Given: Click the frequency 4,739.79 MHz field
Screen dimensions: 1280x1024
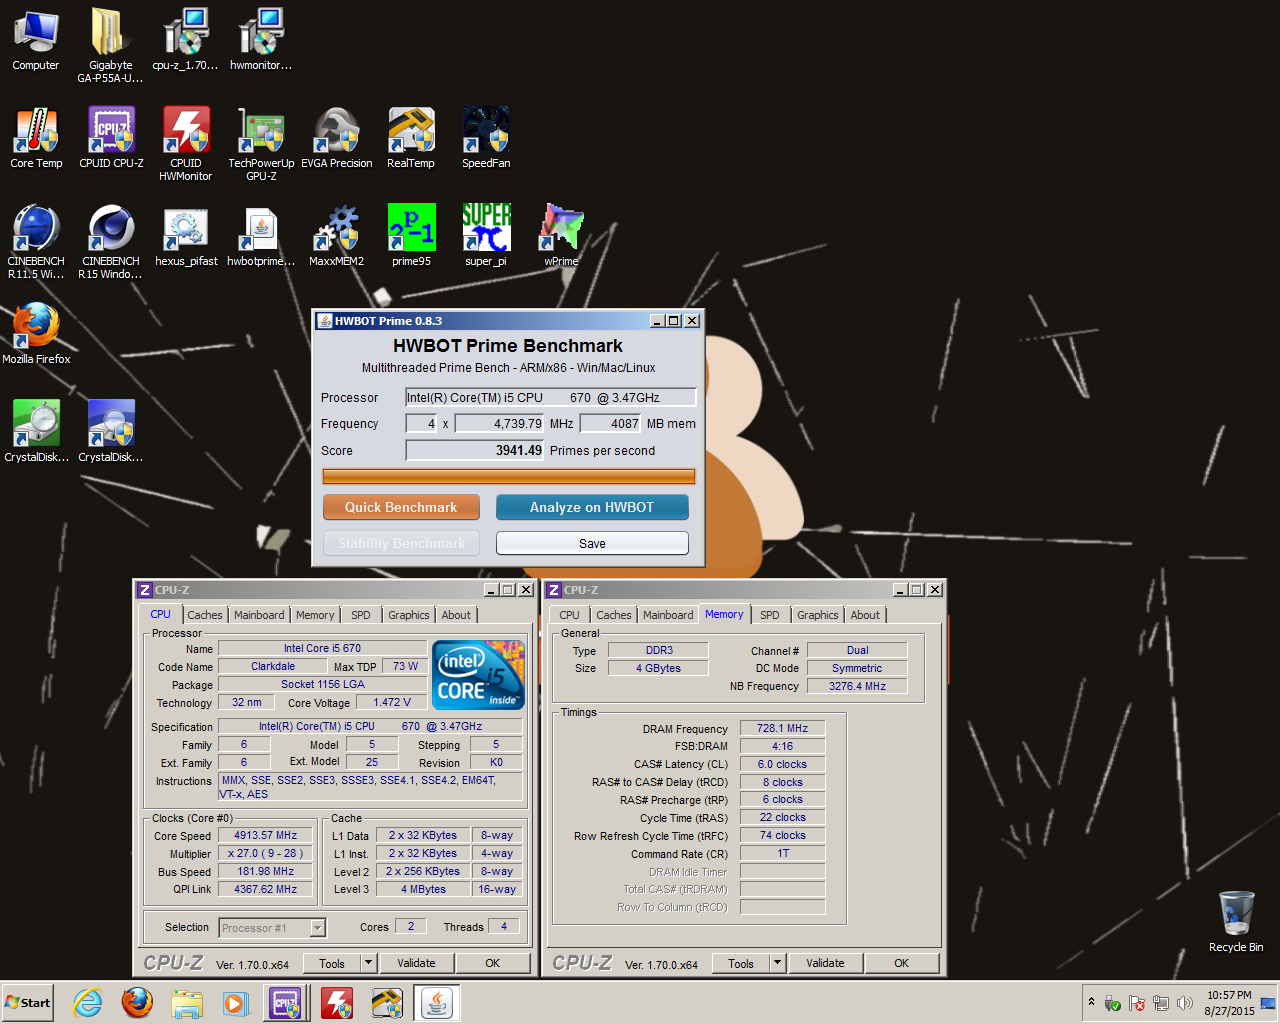Looking at the screenshot, I should coord(499,423).
